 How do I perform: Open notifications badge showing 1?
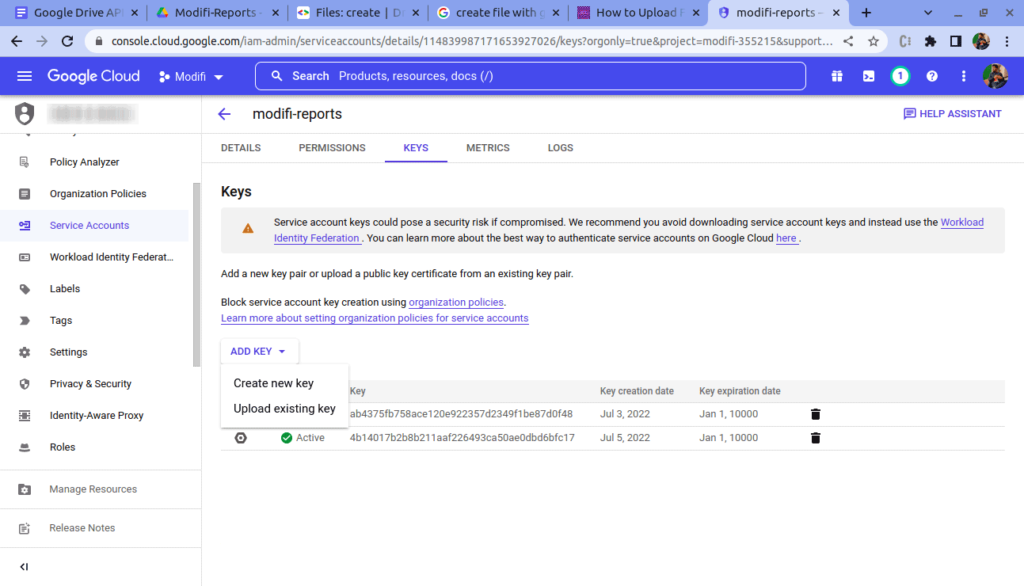point(900,76)
